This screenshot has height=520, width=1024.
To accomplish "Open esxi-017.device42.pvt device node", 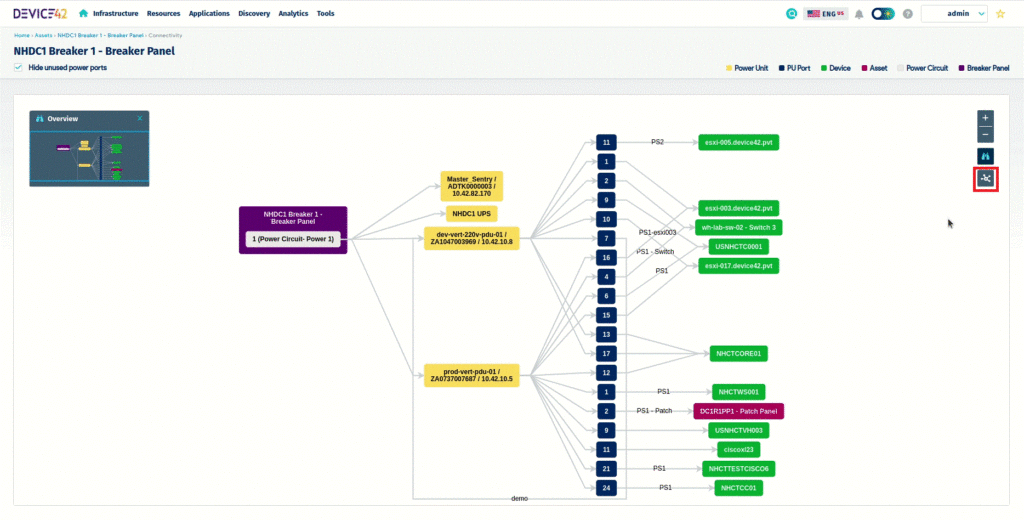I will [739, 266].
